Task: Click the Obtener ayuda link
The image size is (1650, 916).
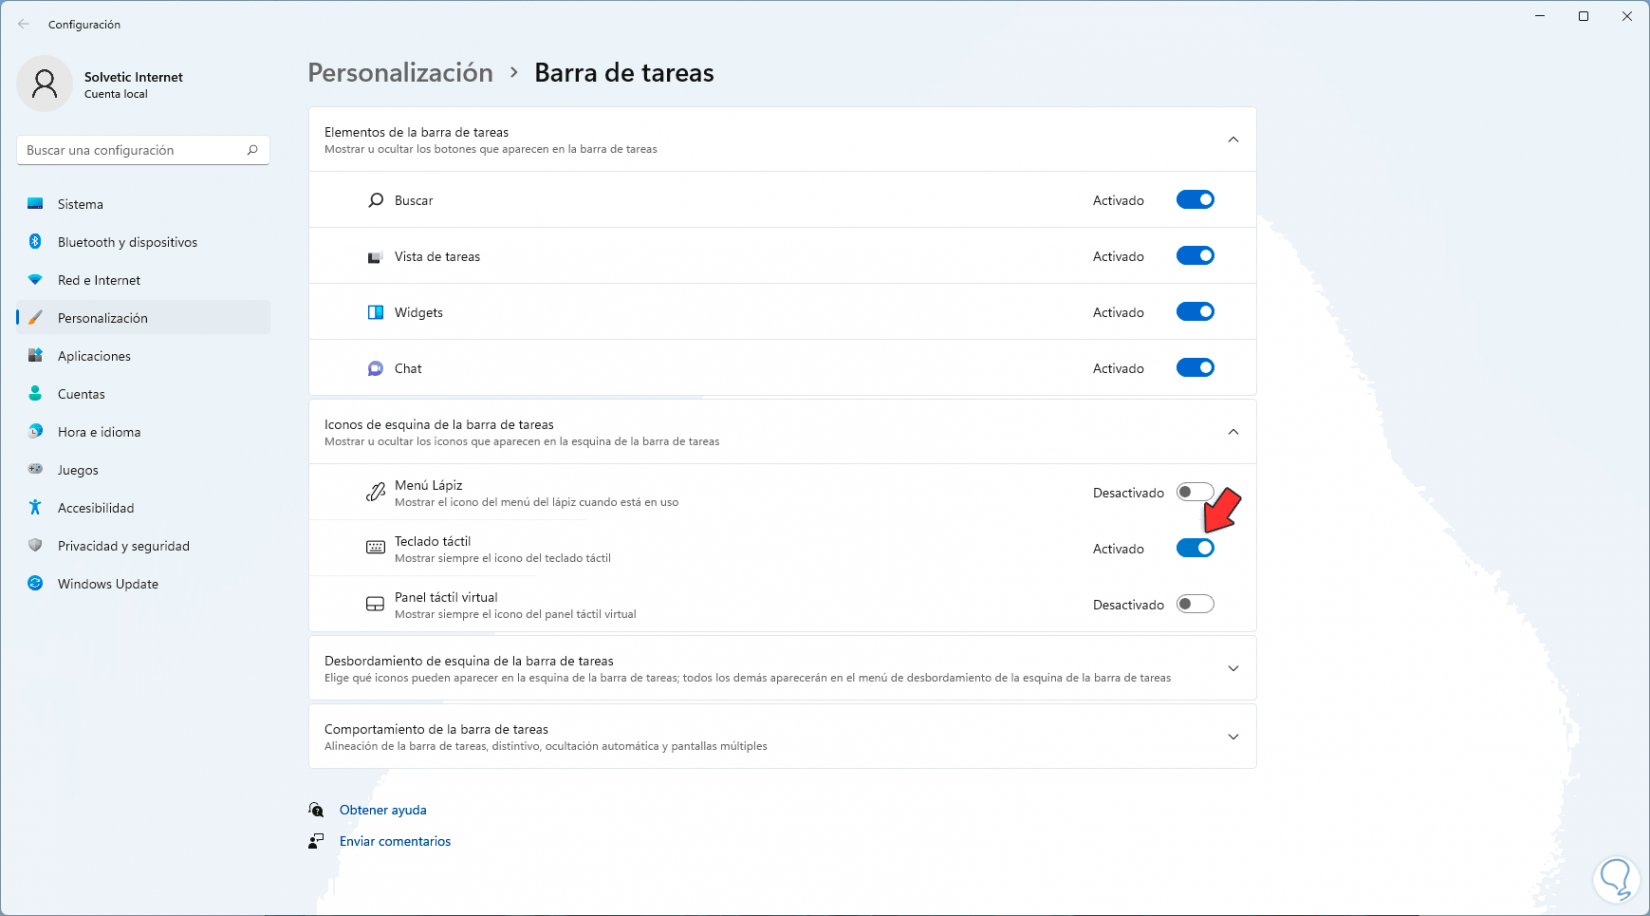Action: pyautogui.click(x=382, y=810)
